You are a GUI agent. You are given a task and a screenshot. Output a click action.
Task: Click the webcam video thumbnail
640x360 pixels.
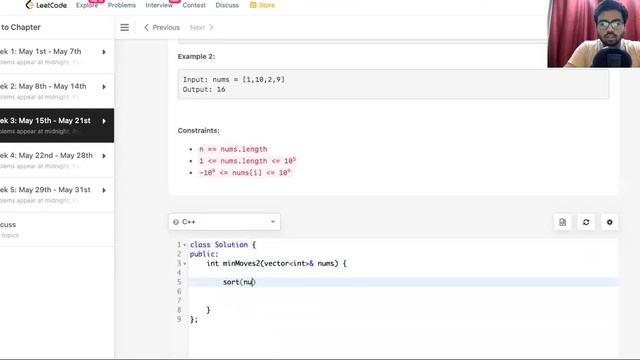point(593,33)
